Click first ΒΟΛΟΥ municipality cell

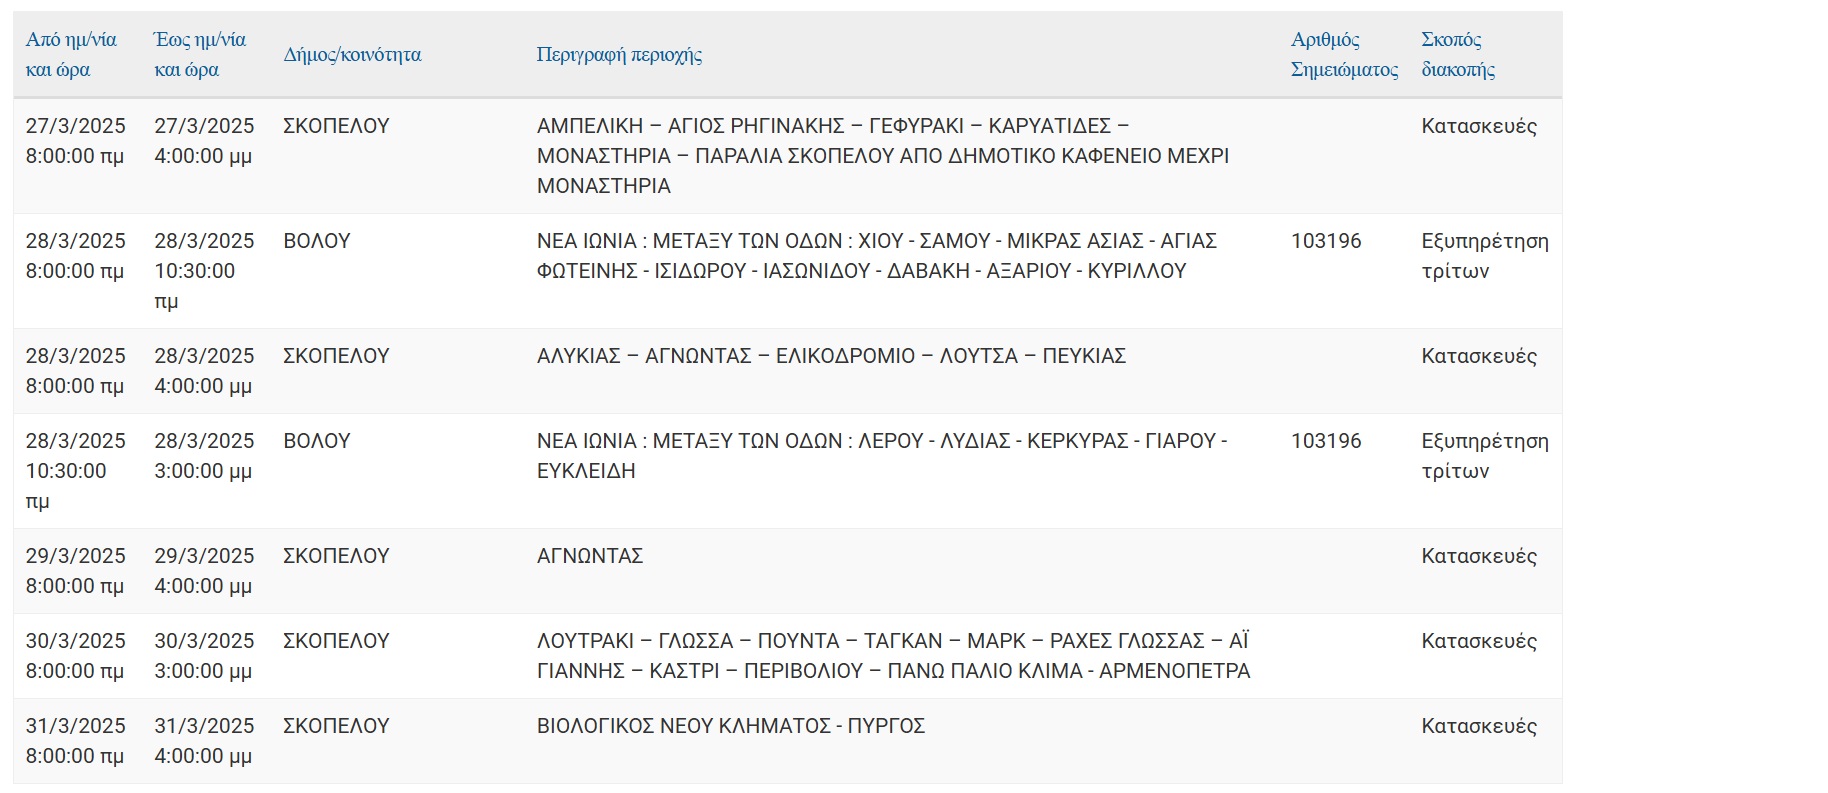pyautogui.click(x=316, y=241)
